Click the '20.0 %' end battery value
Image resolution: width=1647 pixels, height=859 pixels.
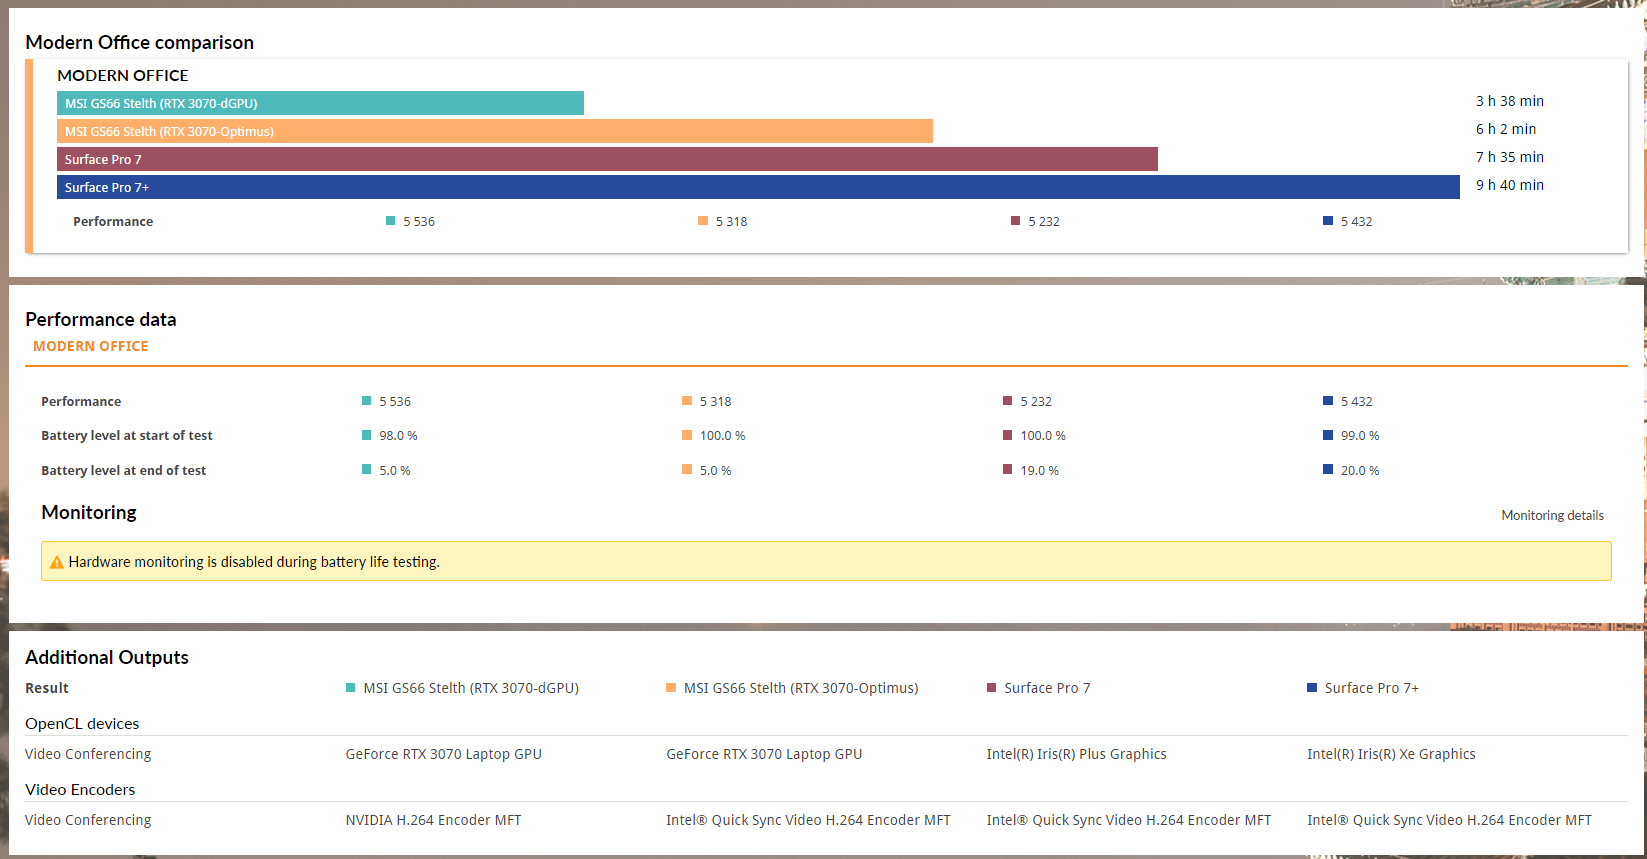(1360, 471)
